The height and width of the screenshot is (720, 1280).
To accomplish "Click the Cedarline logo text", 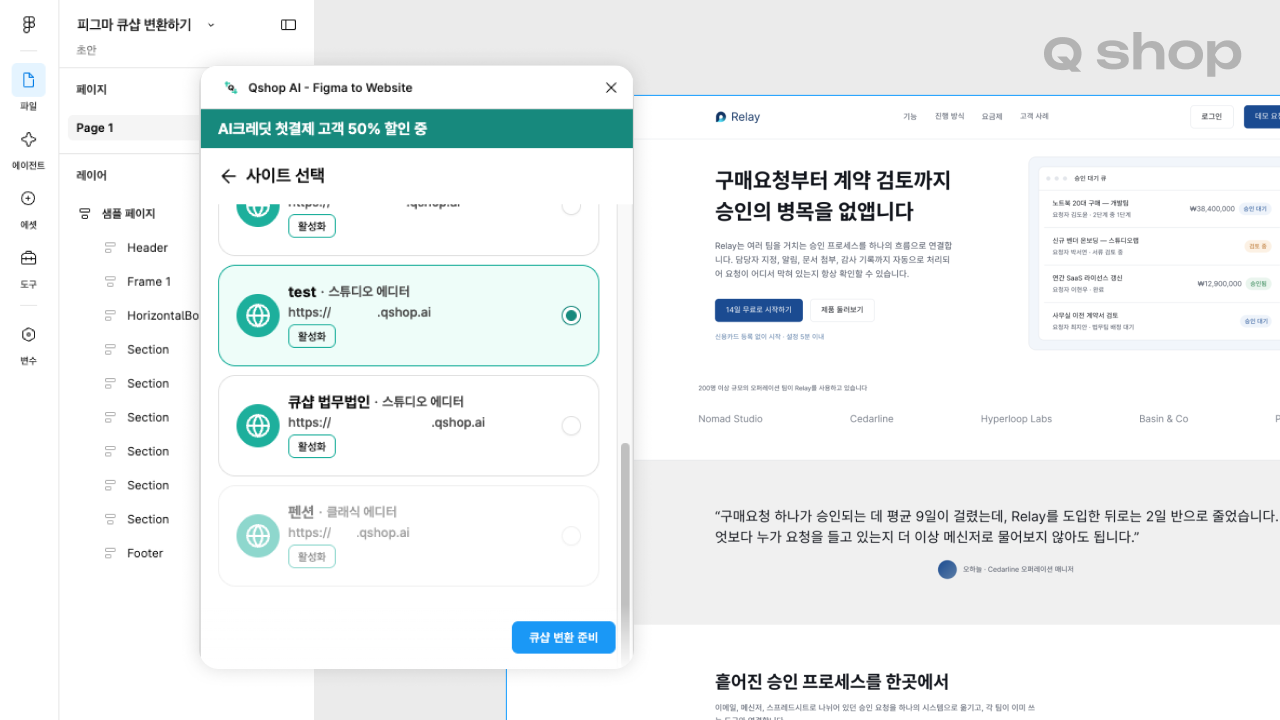I will coord(872,419).
